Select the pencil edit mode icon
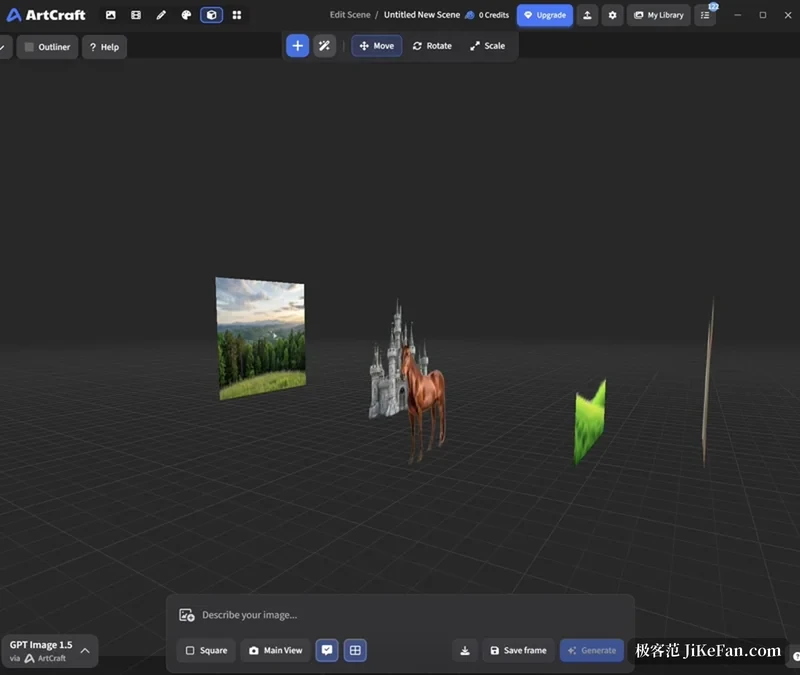This screenshot has width=800, height=675. click(161, 15)
